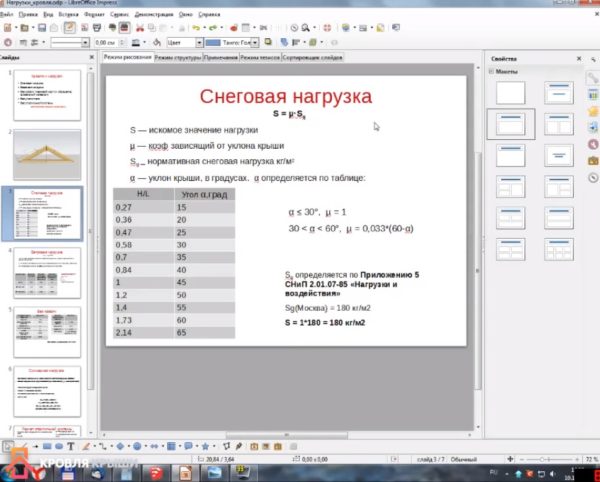Switch to 'Сортировщик слайдов' tab

[x=312, y=57]
